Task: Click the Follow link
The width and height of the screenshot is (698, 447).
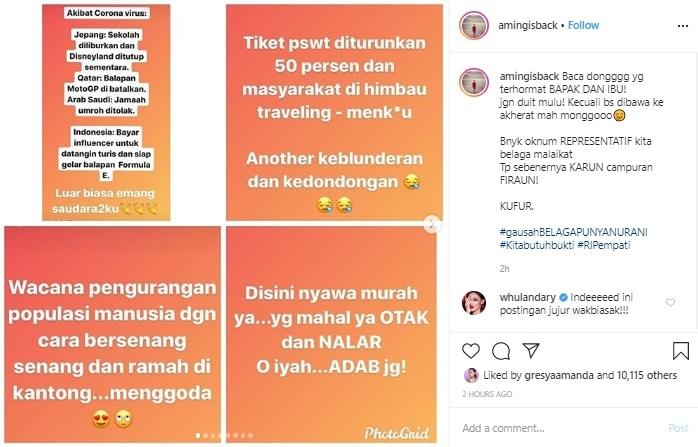Action: pos(583,25)
